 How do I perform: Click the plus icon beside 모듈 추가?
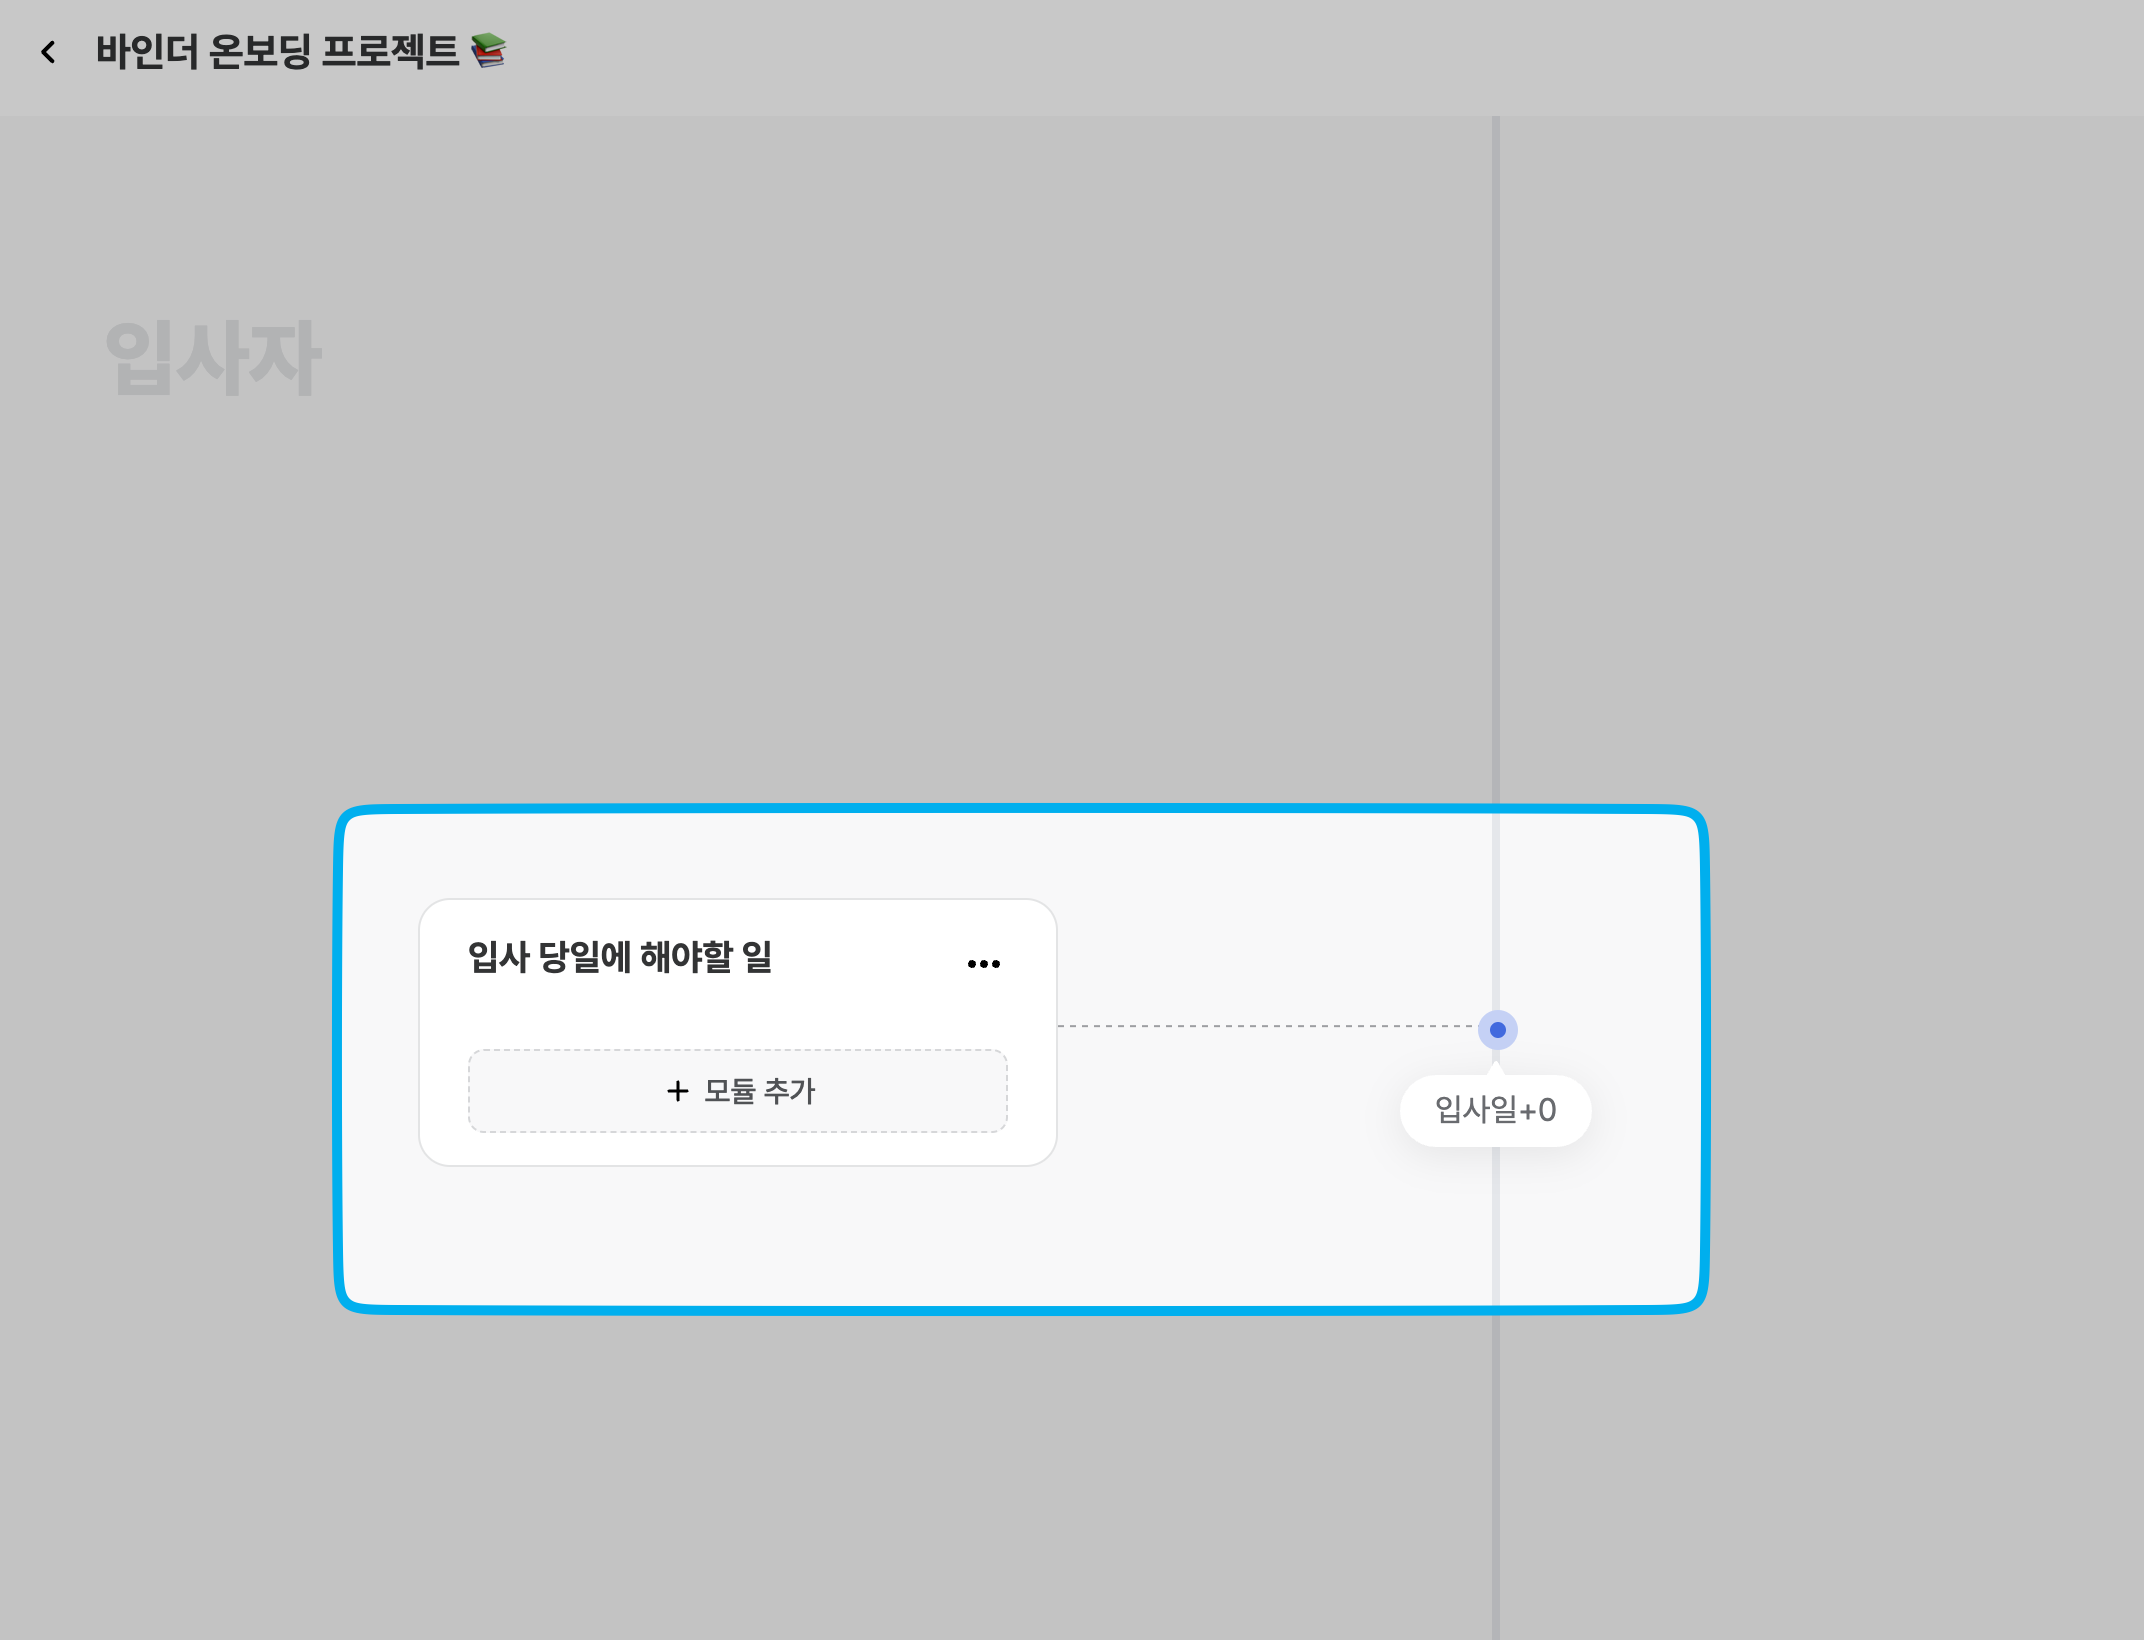pyautogui.click(x=677, y=1091)
